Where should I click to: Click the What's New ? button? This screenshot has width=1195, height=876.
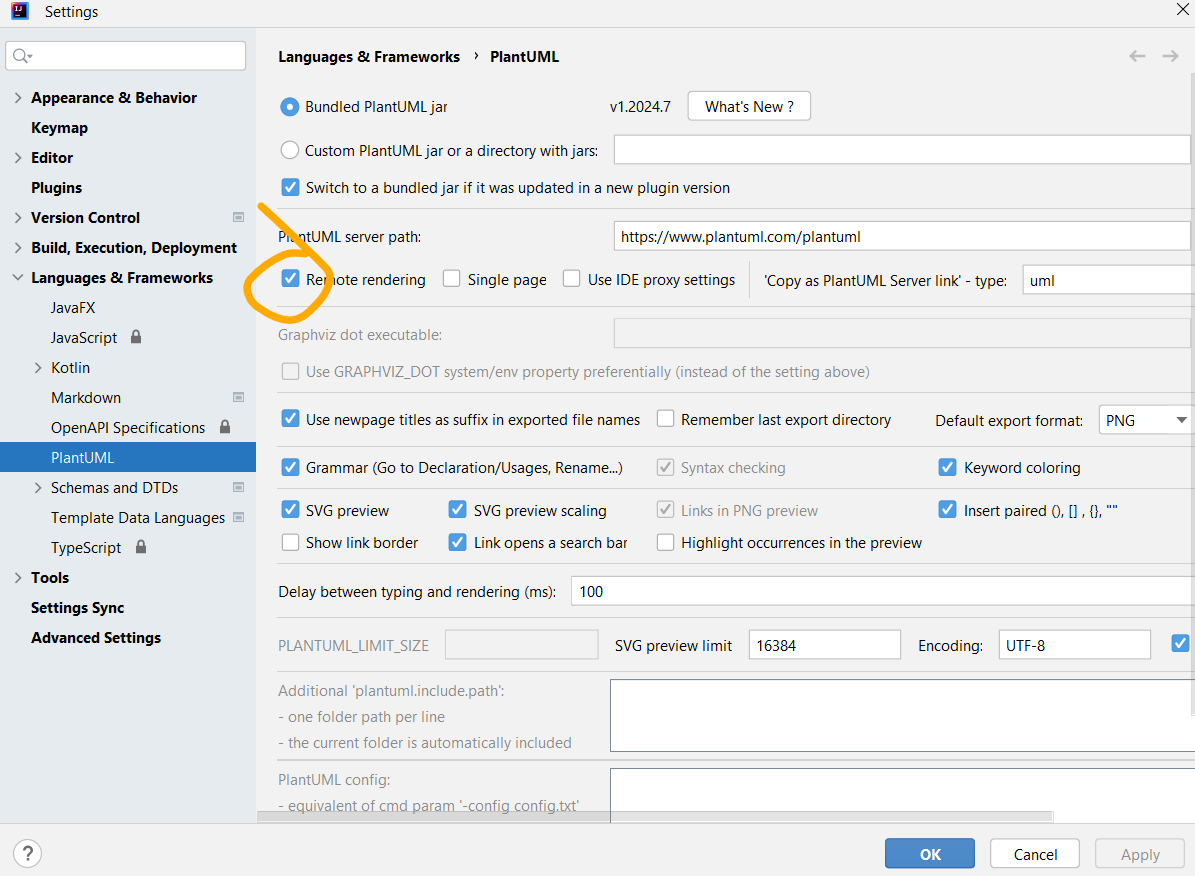tap(749, 106)
